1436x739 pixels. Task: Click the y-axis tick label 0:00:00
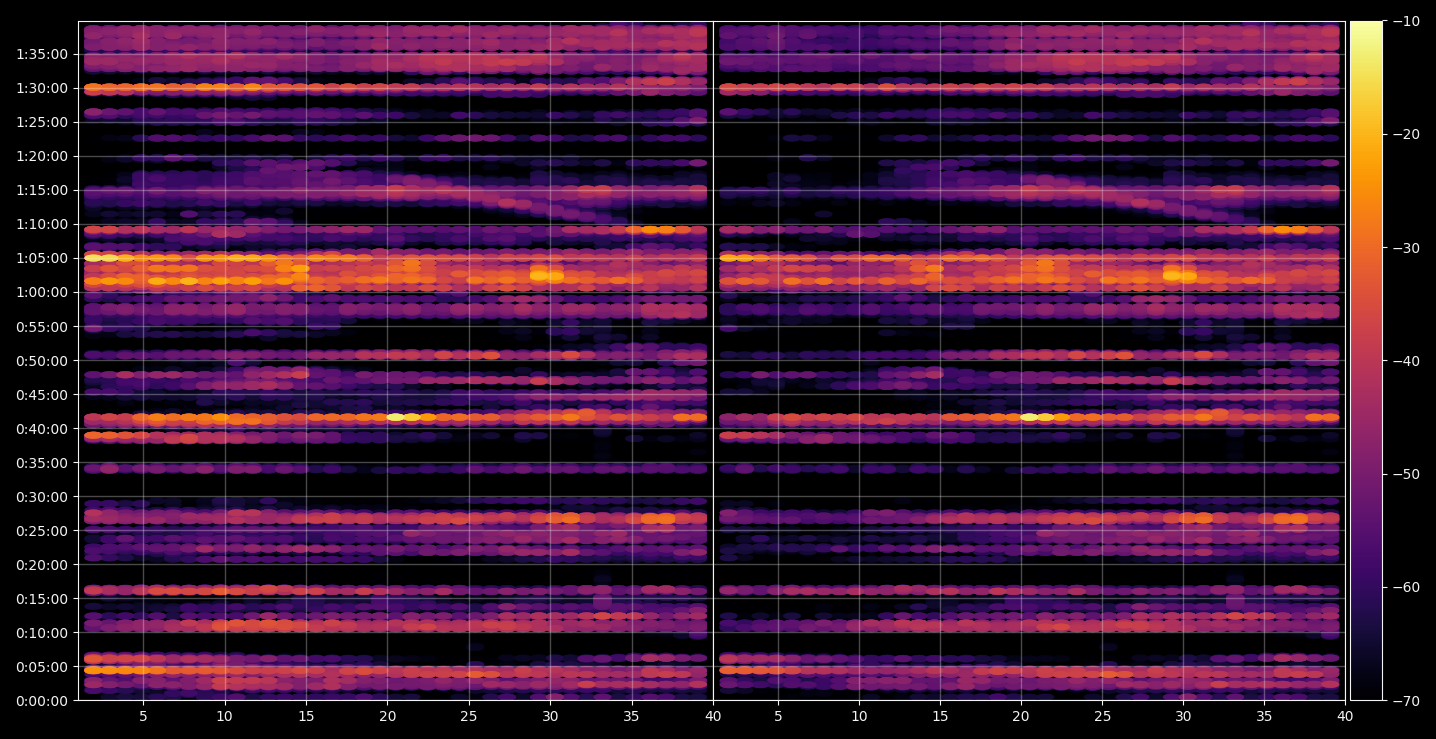pyautogui.click(x=42, y=700)
